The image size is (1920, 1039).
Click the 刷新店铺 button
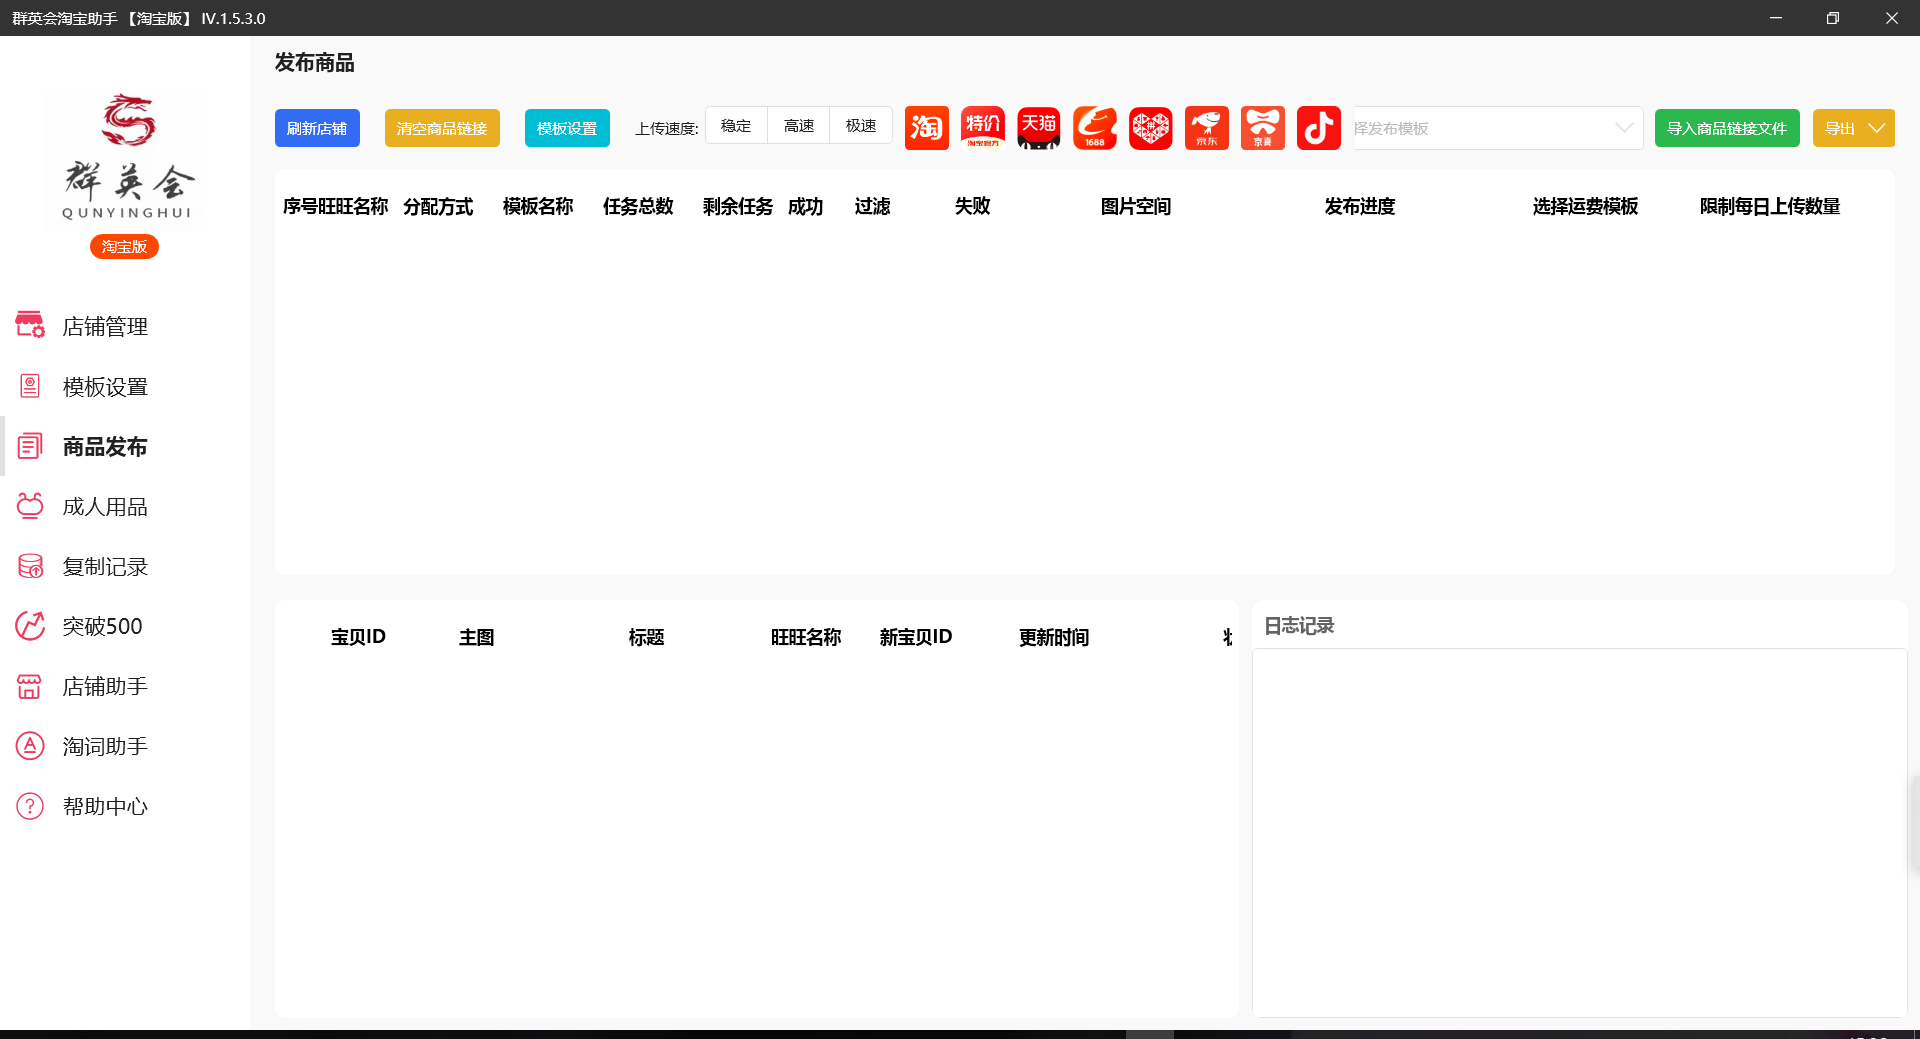(317, 128)
